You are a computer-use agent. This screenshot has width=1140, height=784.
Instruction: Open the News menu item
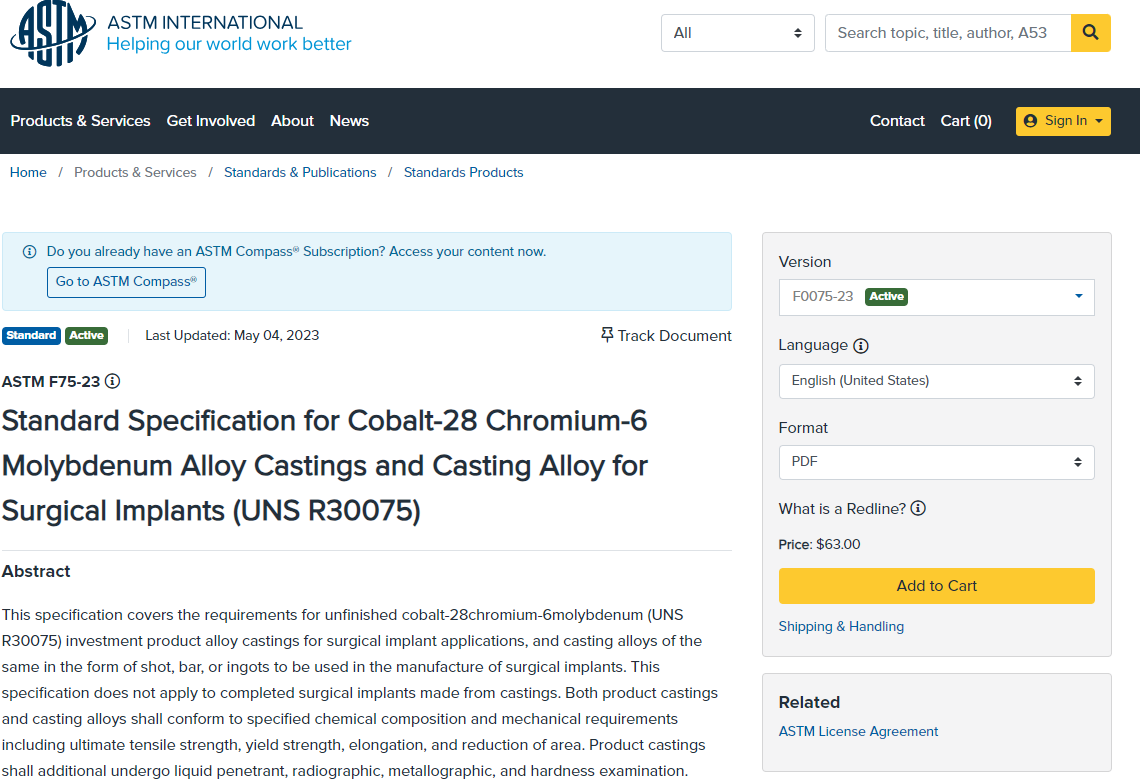click(x=349, y=121)
